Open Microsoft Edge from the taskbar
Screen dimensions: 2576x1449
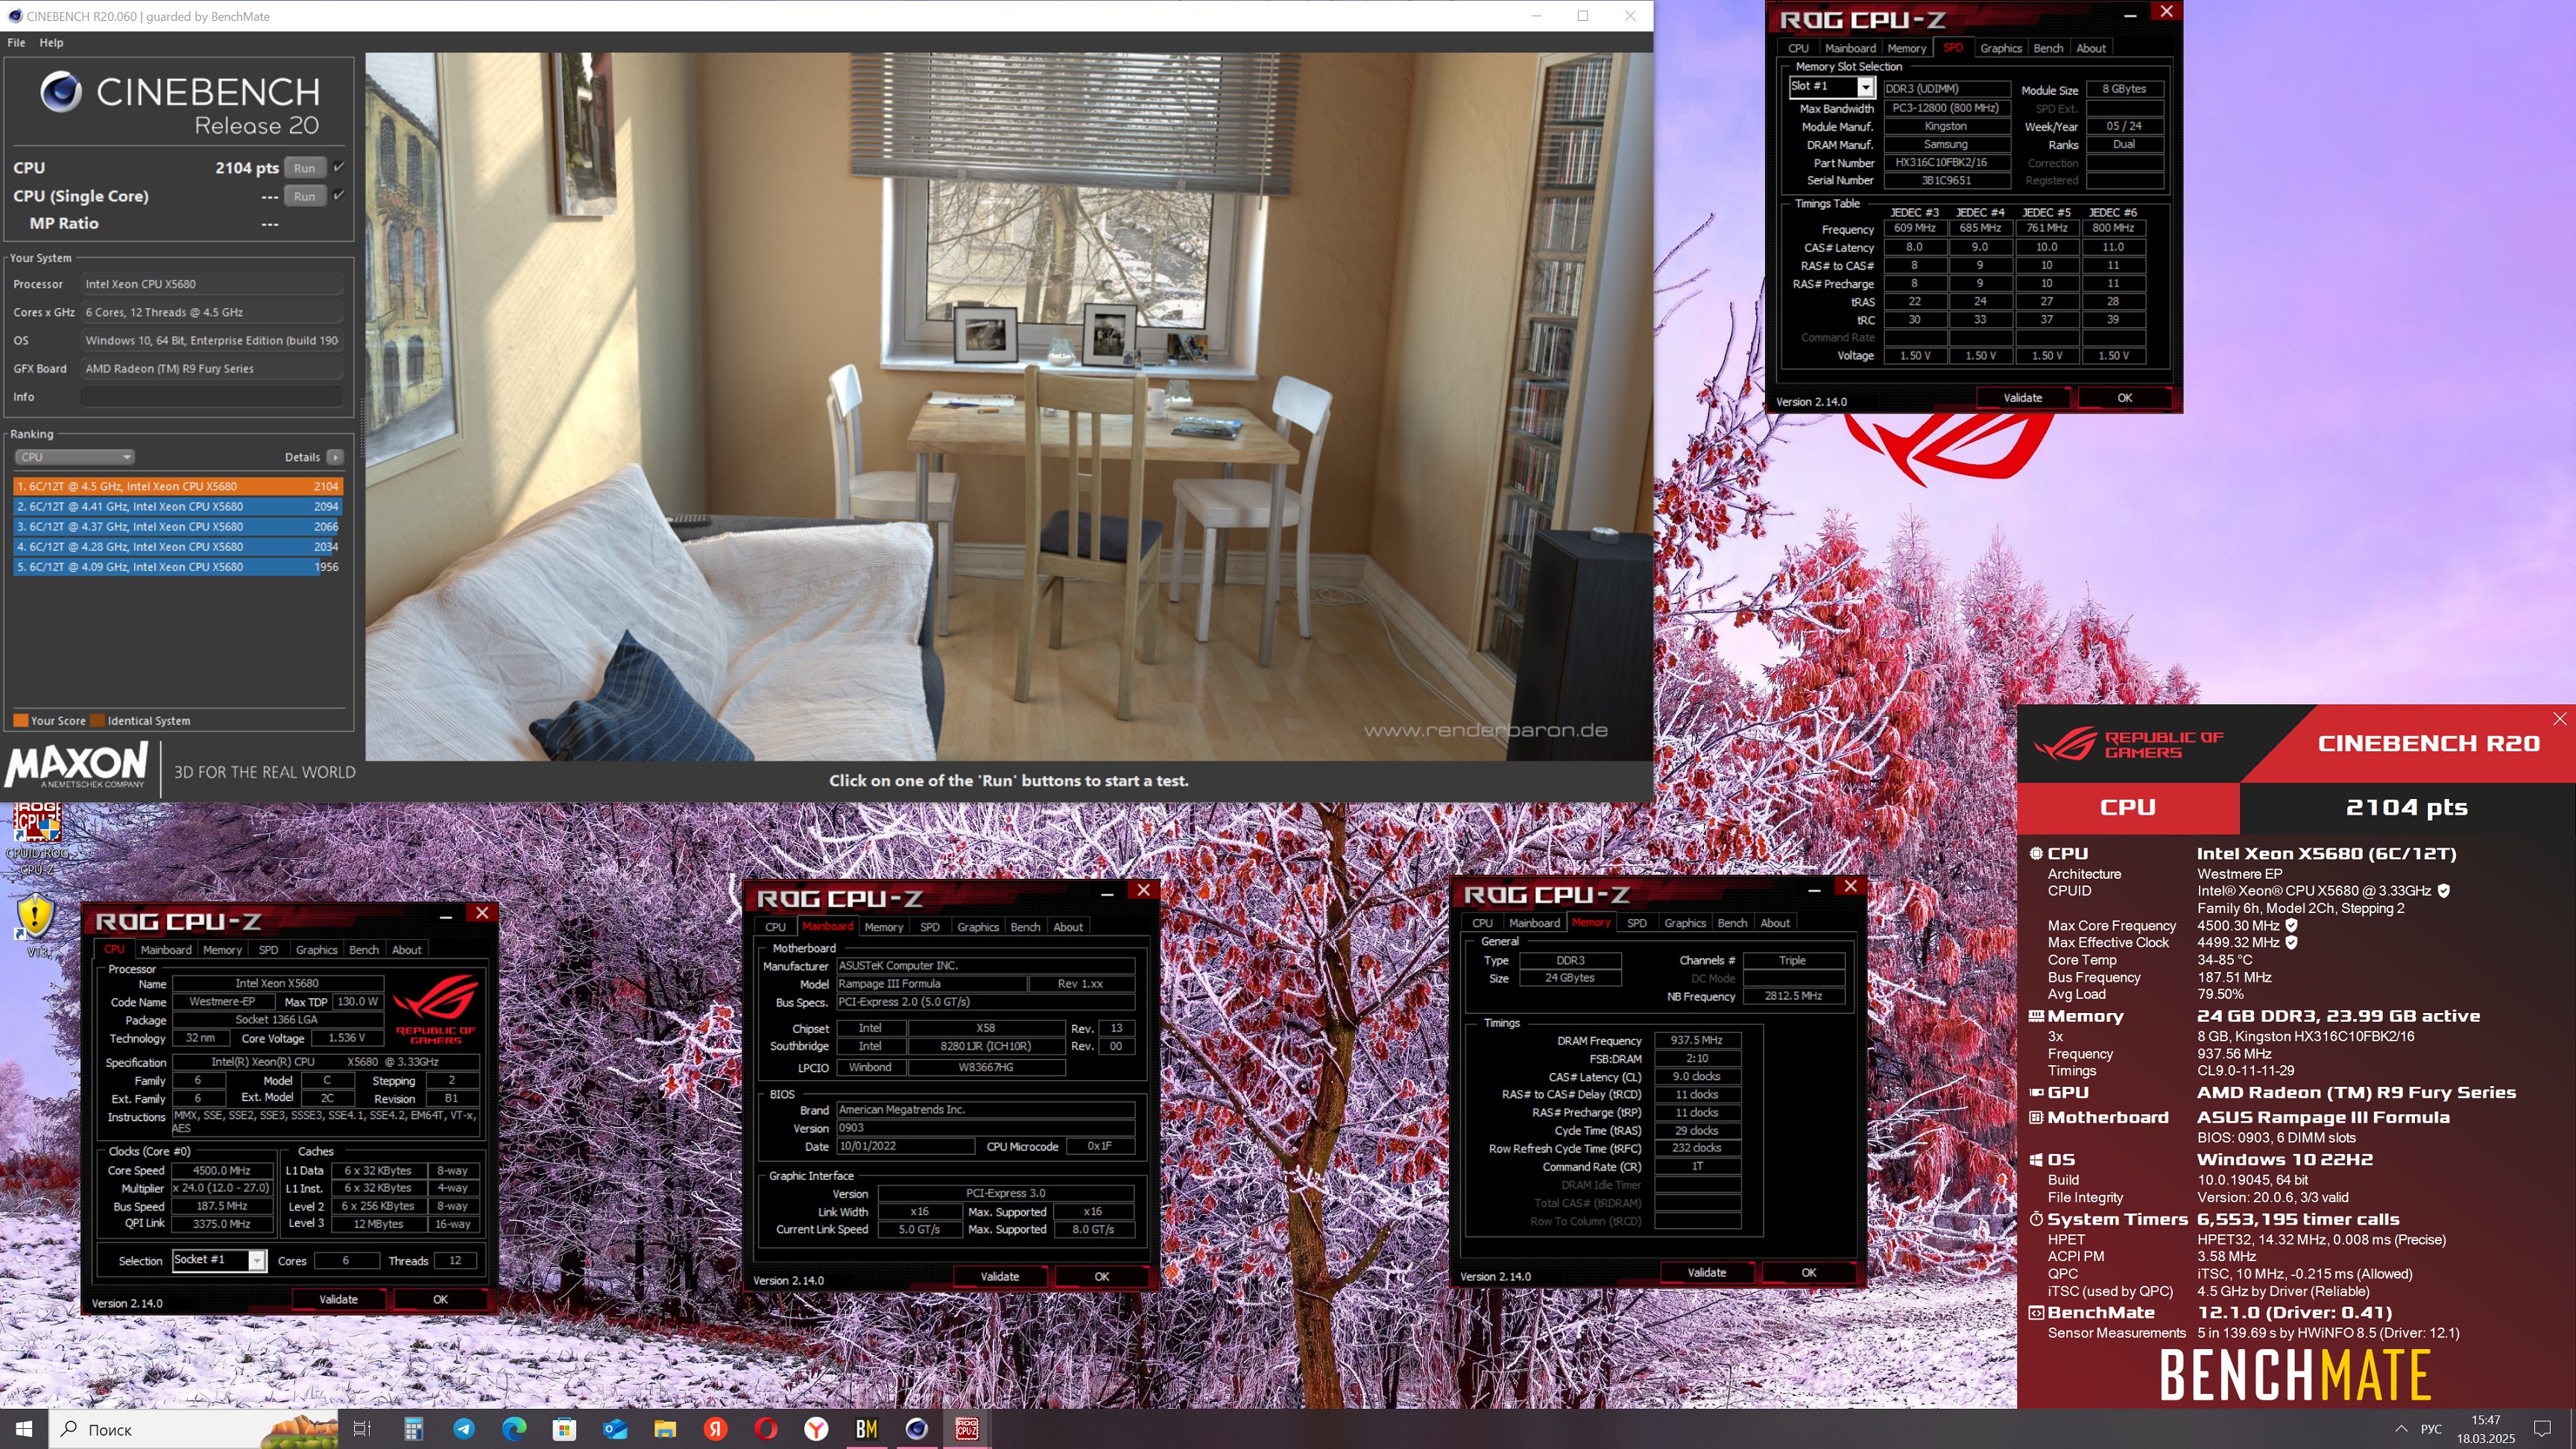514,1429
